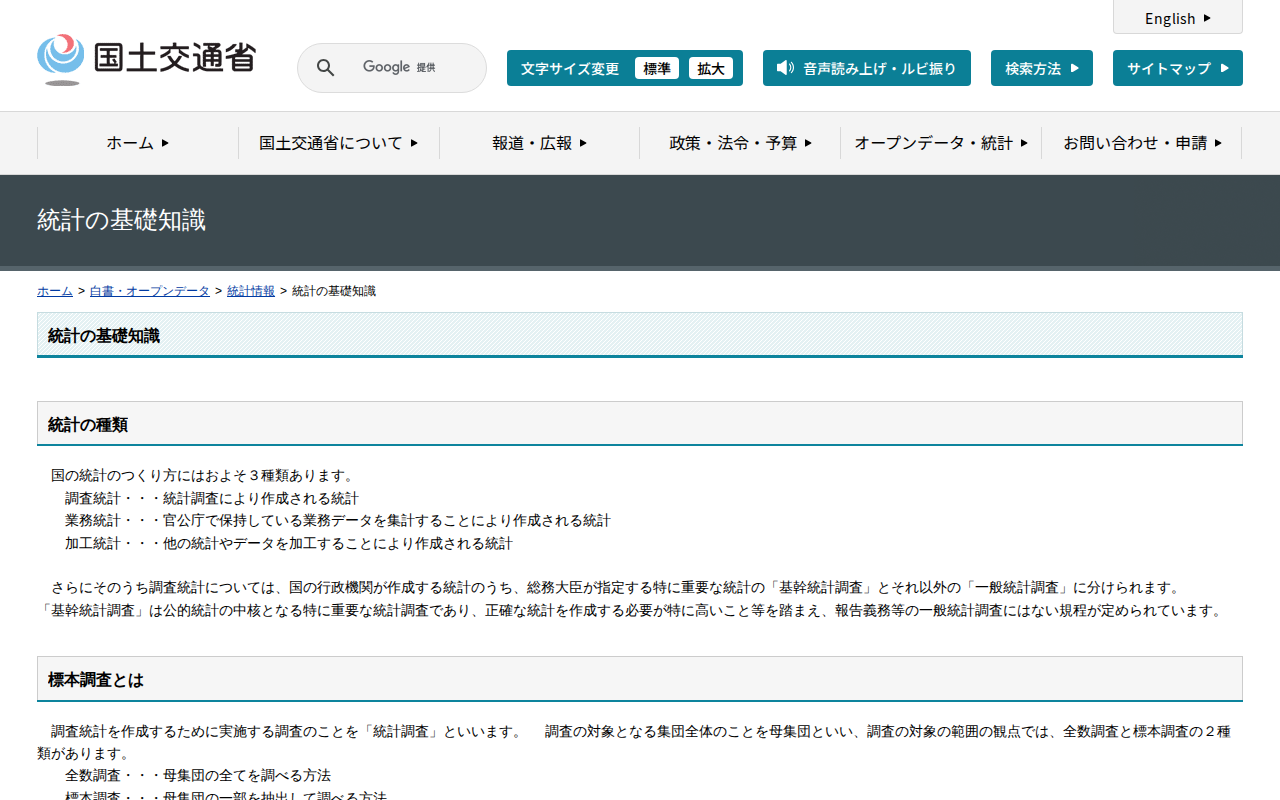Open 音声読み上げ・ルビ振り
This screenshot has width=1280, height=800.
pos(867,68)
